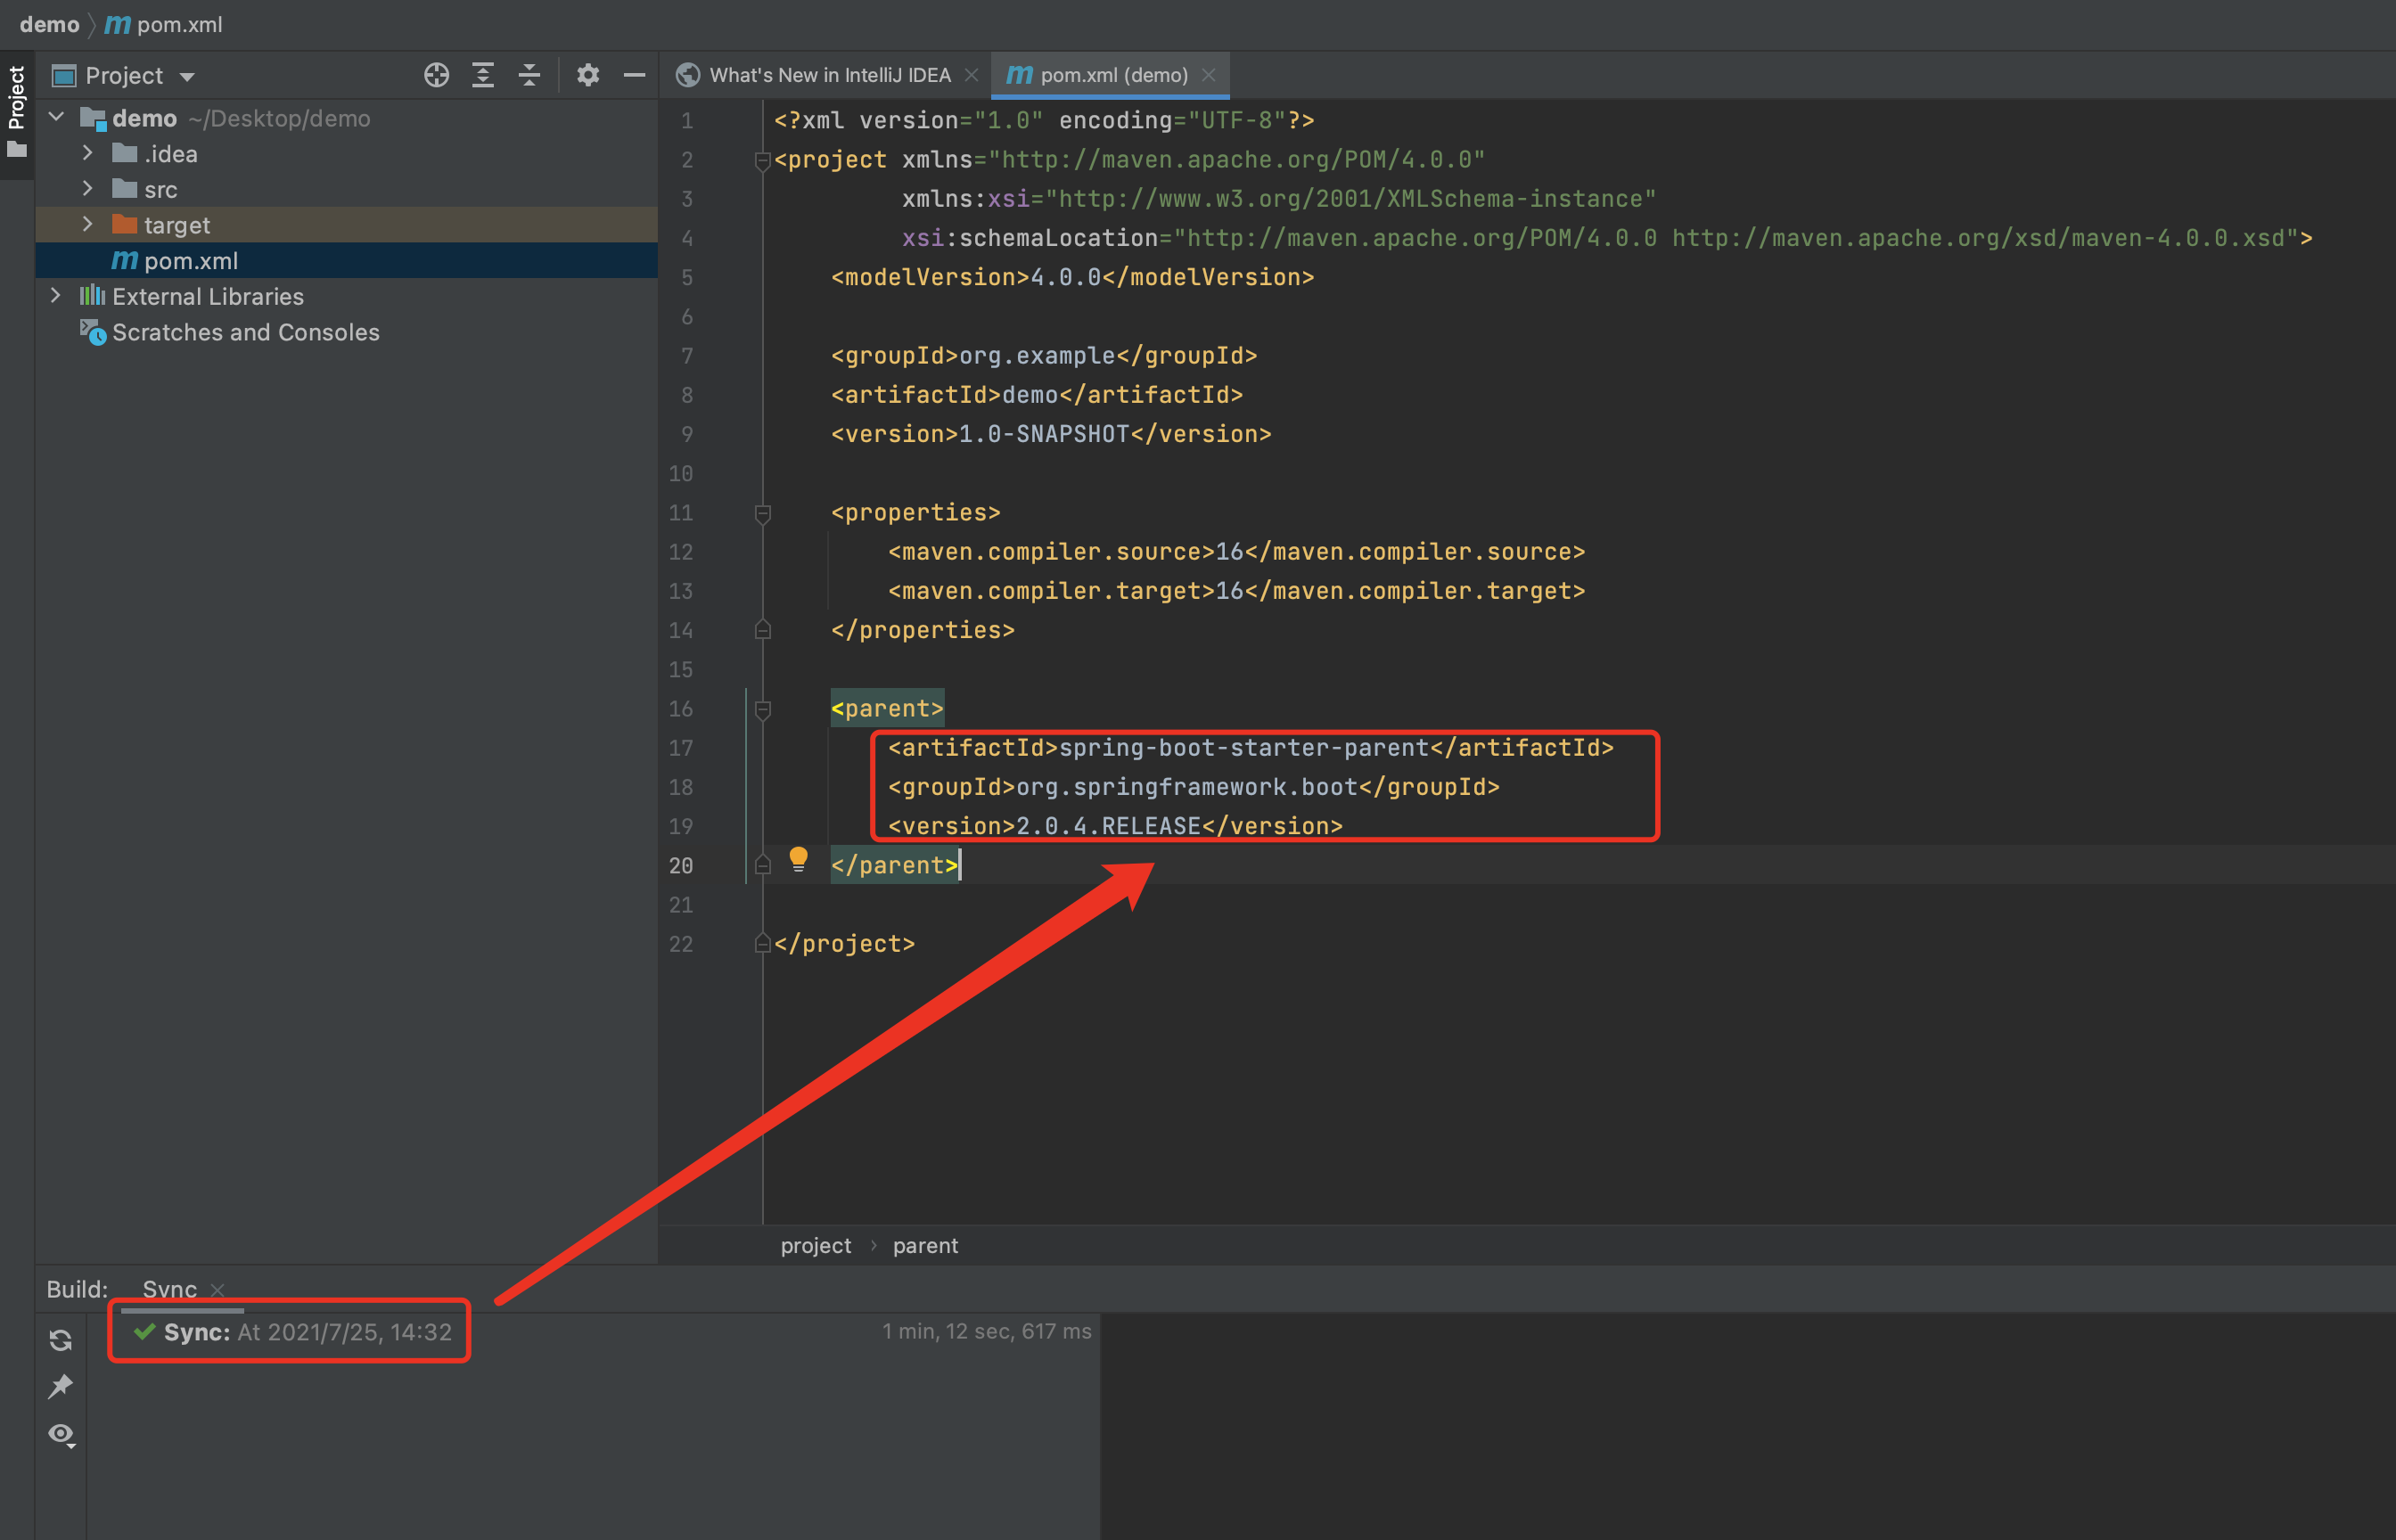Viewport: 2396px width, 1540px height.
Task: Click demo in the navigation bar path
Action: point(49,24)
